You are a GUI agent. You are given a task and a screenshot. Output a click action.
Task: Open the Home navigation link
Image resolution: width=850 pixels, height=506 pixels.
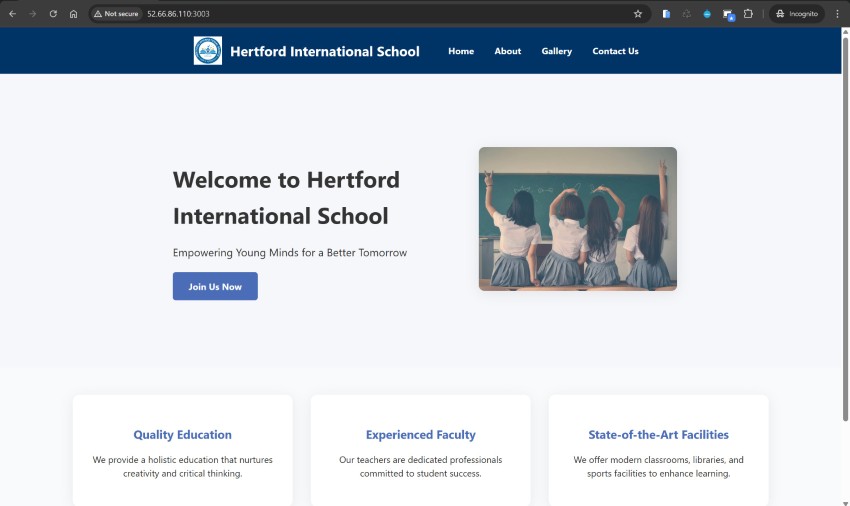[461, 51]
